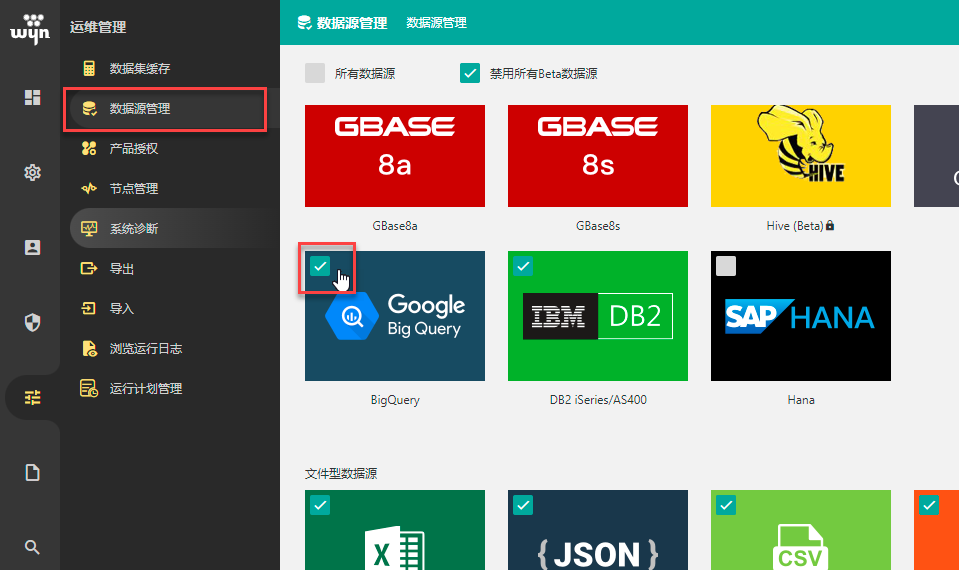Screen dimensions: 959x570
Task: Open the user account icon in left rail
Action: tap(32, 247)
